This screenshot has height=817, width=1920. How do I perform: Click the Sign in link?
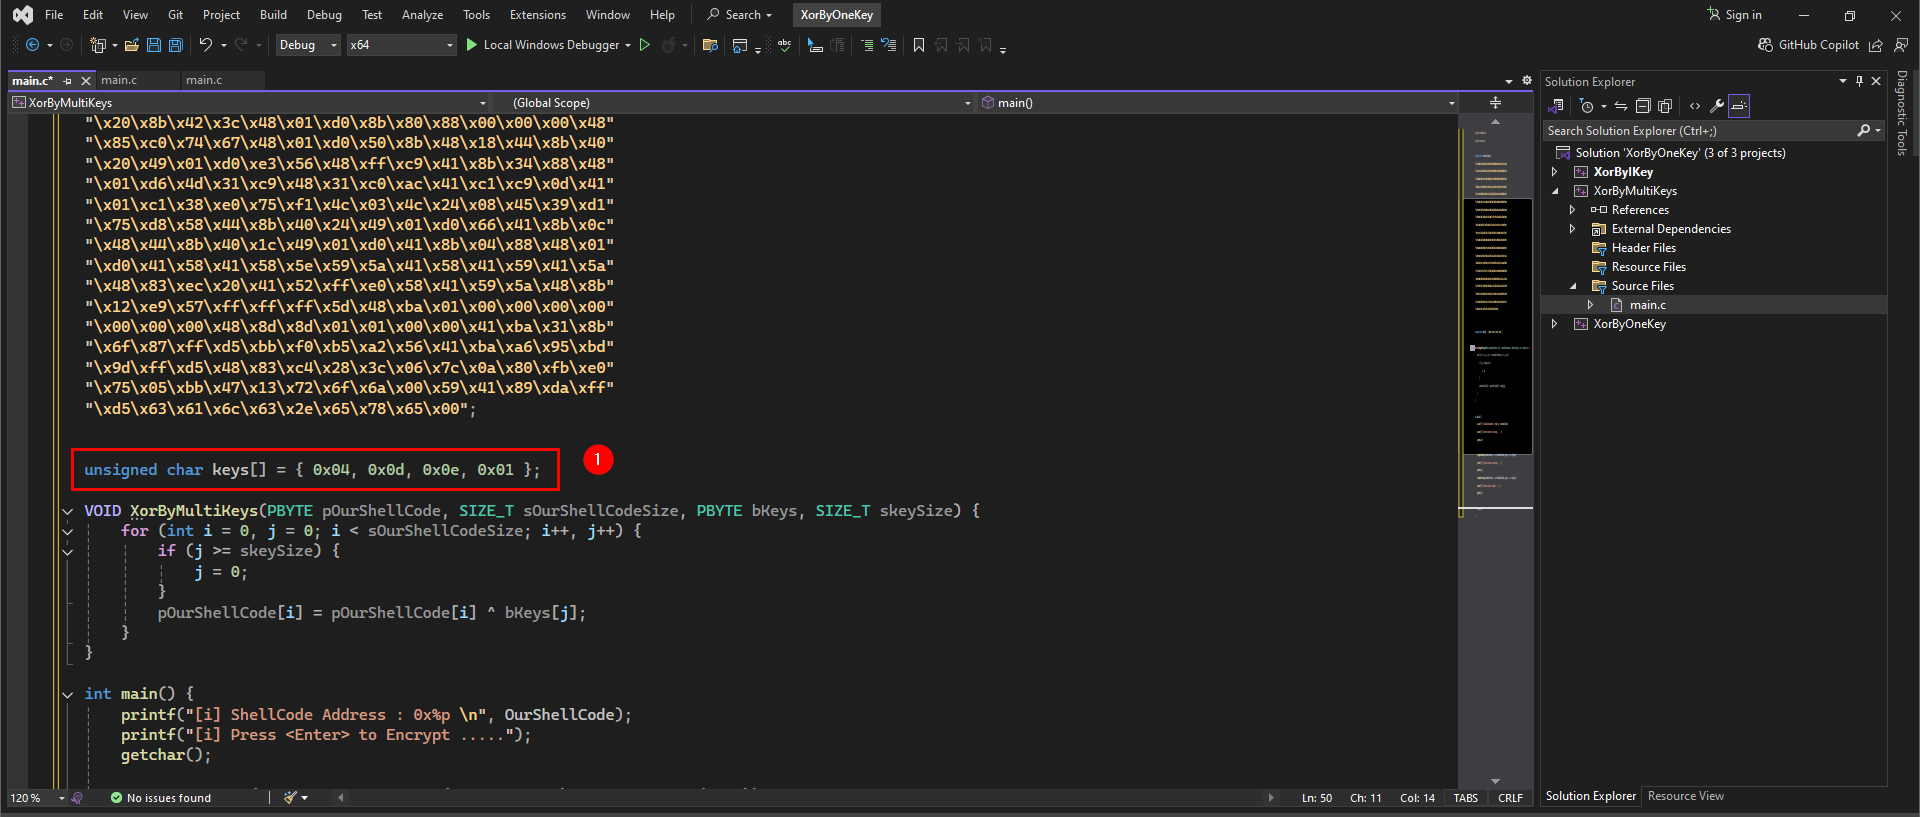click(1735, 15)
